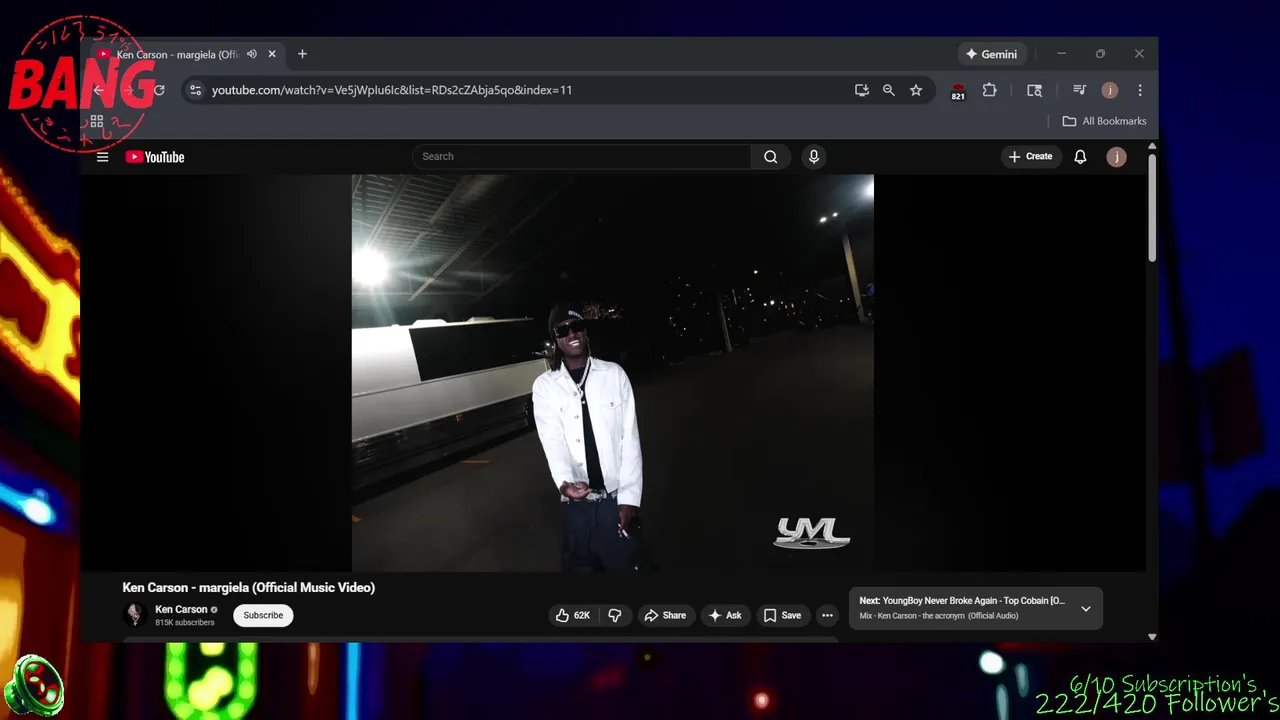Click the YouTube Search field
Image resolution: width=1280 pixels, height=720 pixels.
581,157
